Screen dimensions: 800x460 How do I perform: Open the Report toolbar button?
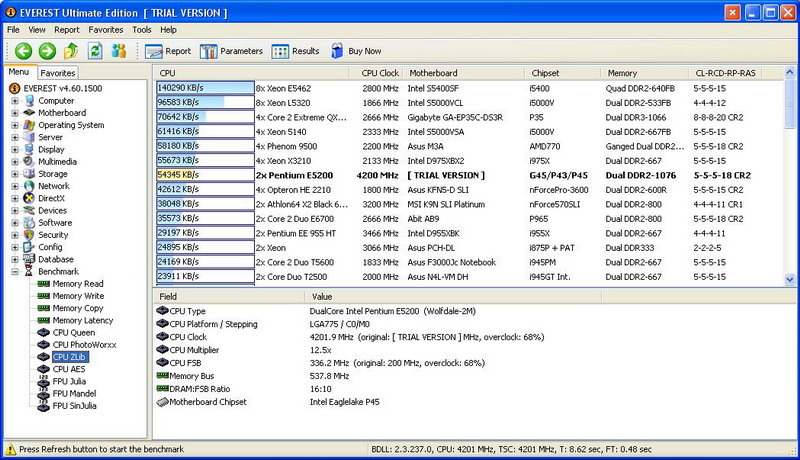coord(168,51)
